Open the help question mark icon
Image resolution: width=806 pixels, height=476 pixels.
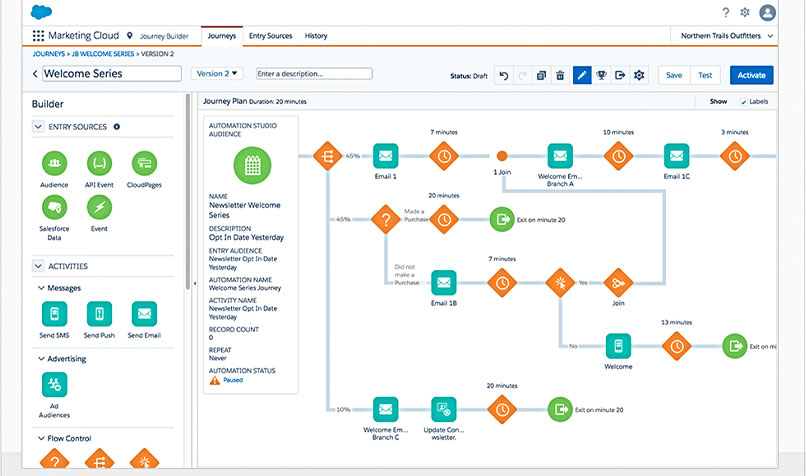(725, 12)
